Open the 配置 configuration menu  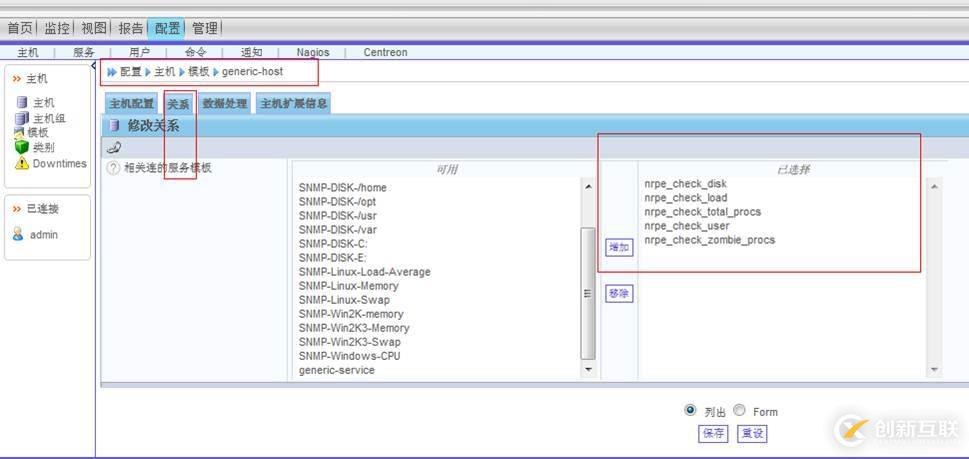[x=167, y=28]
